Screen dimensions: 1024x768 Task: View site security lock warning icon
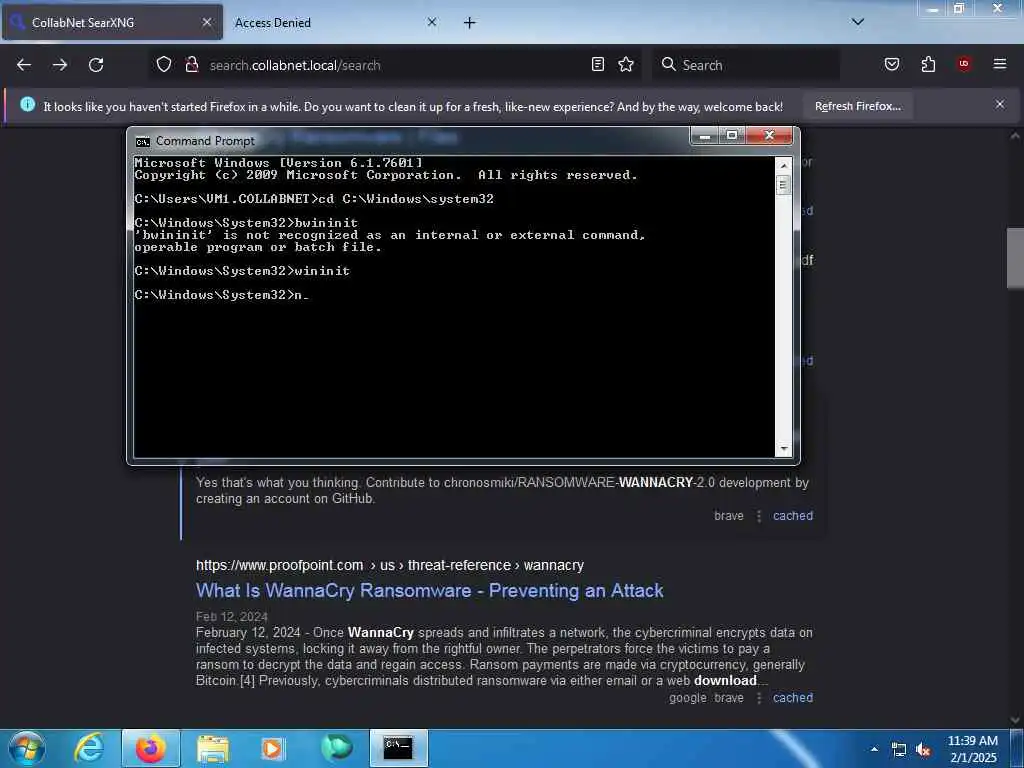pyautogui.click(x=191, y=65)
